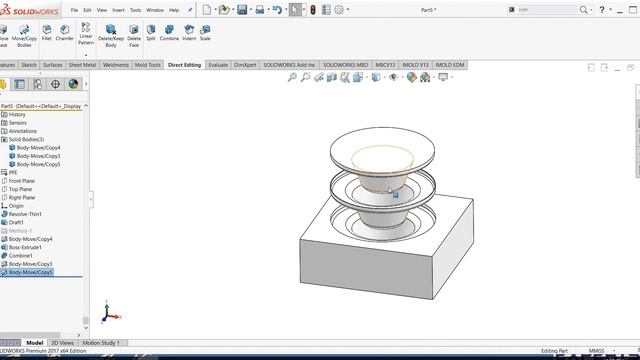Click the search commands field
This screenshot has width=640, height=360.
click(546, 10)
